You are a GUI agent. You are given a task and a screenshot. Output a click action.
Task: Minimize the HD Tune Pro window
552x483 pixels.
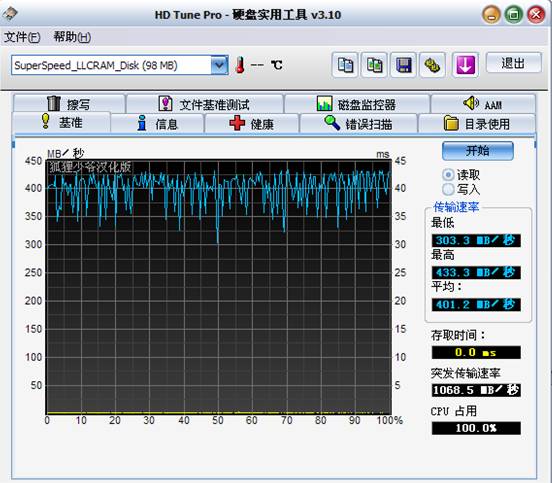tap(491, 15)
